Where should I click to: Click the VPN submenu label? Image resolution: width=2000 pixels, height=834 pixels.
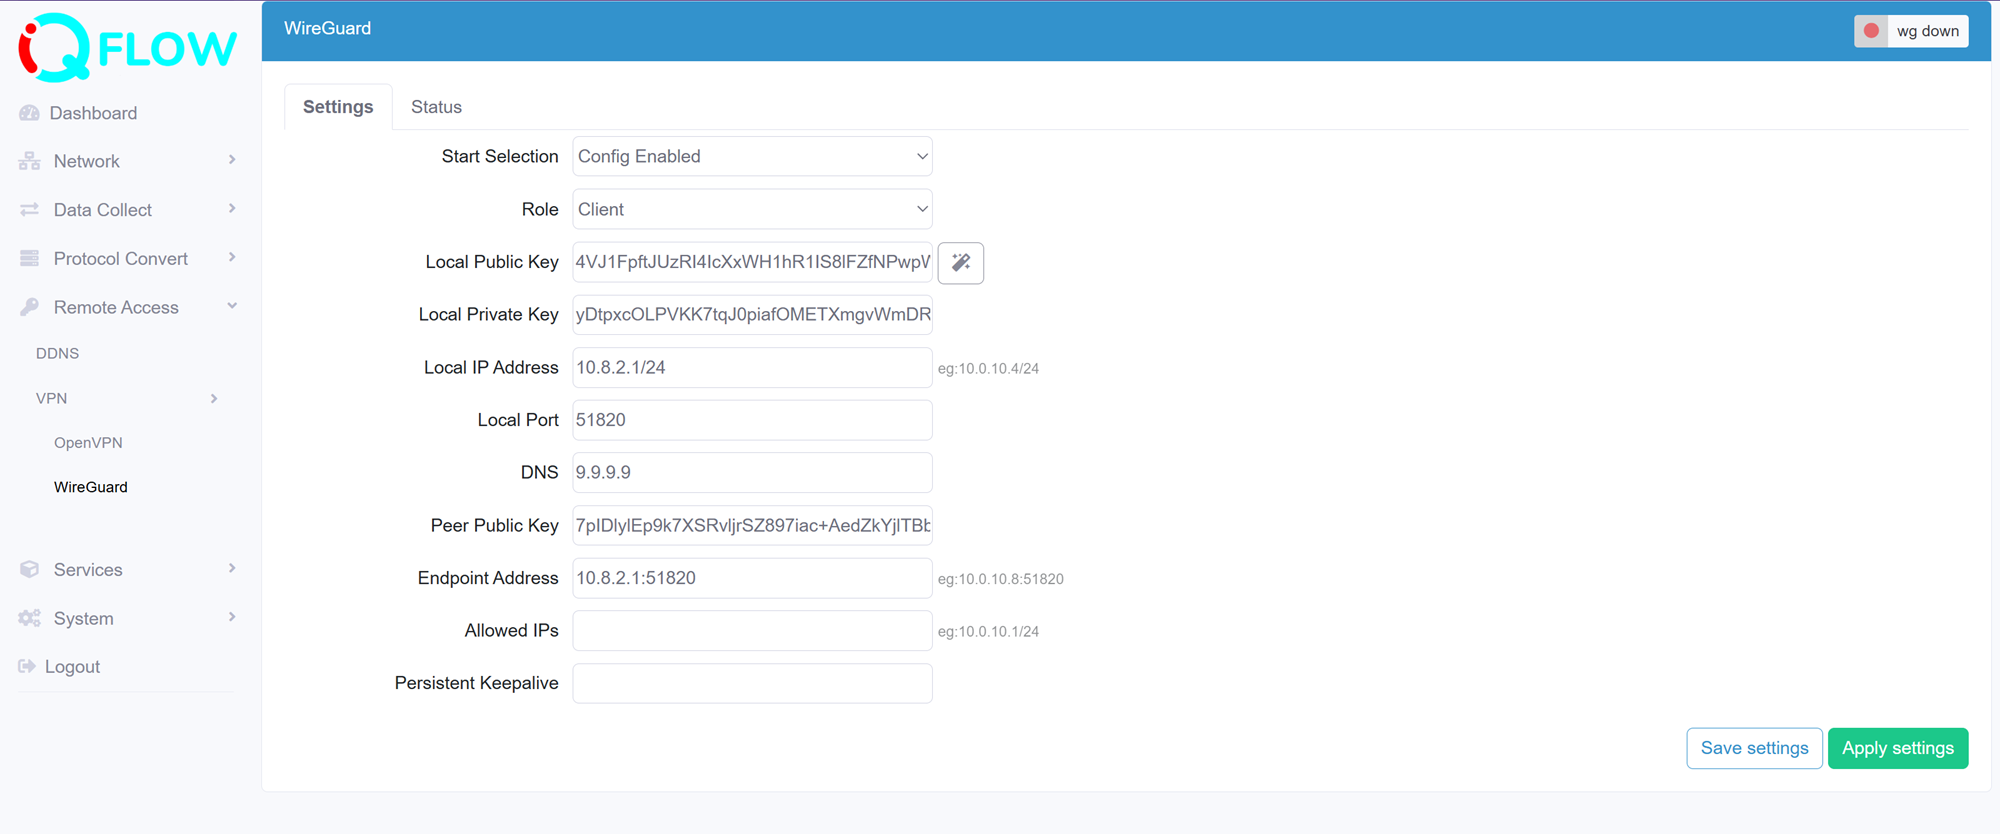coord(51,398)
